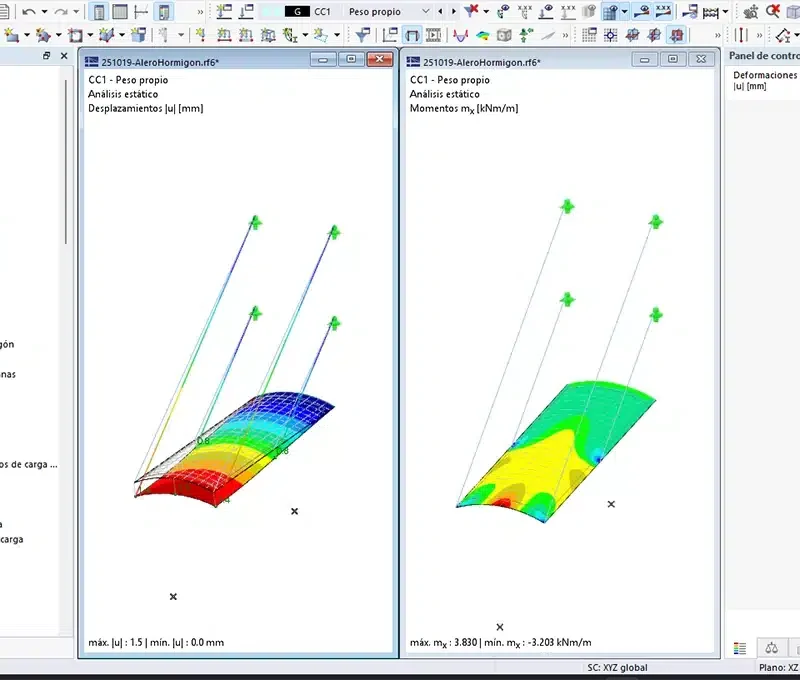Toggle result diagram eye icon
The width and height of the screenshot is (800, 680).
pos(641,11)
